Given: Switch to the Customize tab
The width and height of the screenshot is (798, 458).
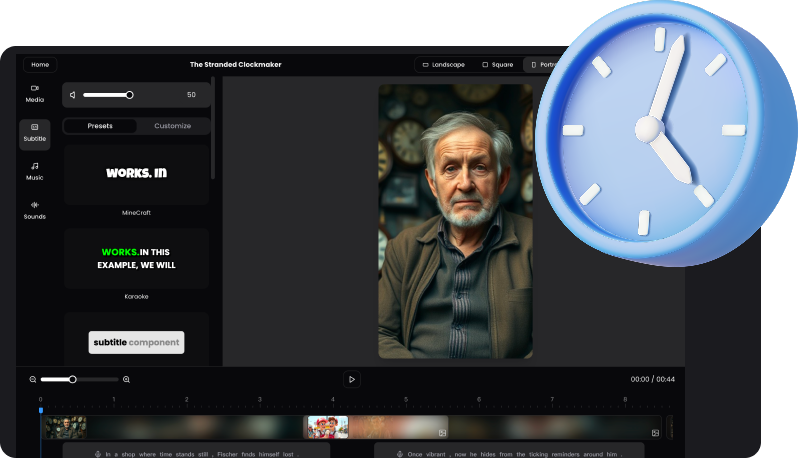Looking at the screenshot, I should (x=172, y=126).
